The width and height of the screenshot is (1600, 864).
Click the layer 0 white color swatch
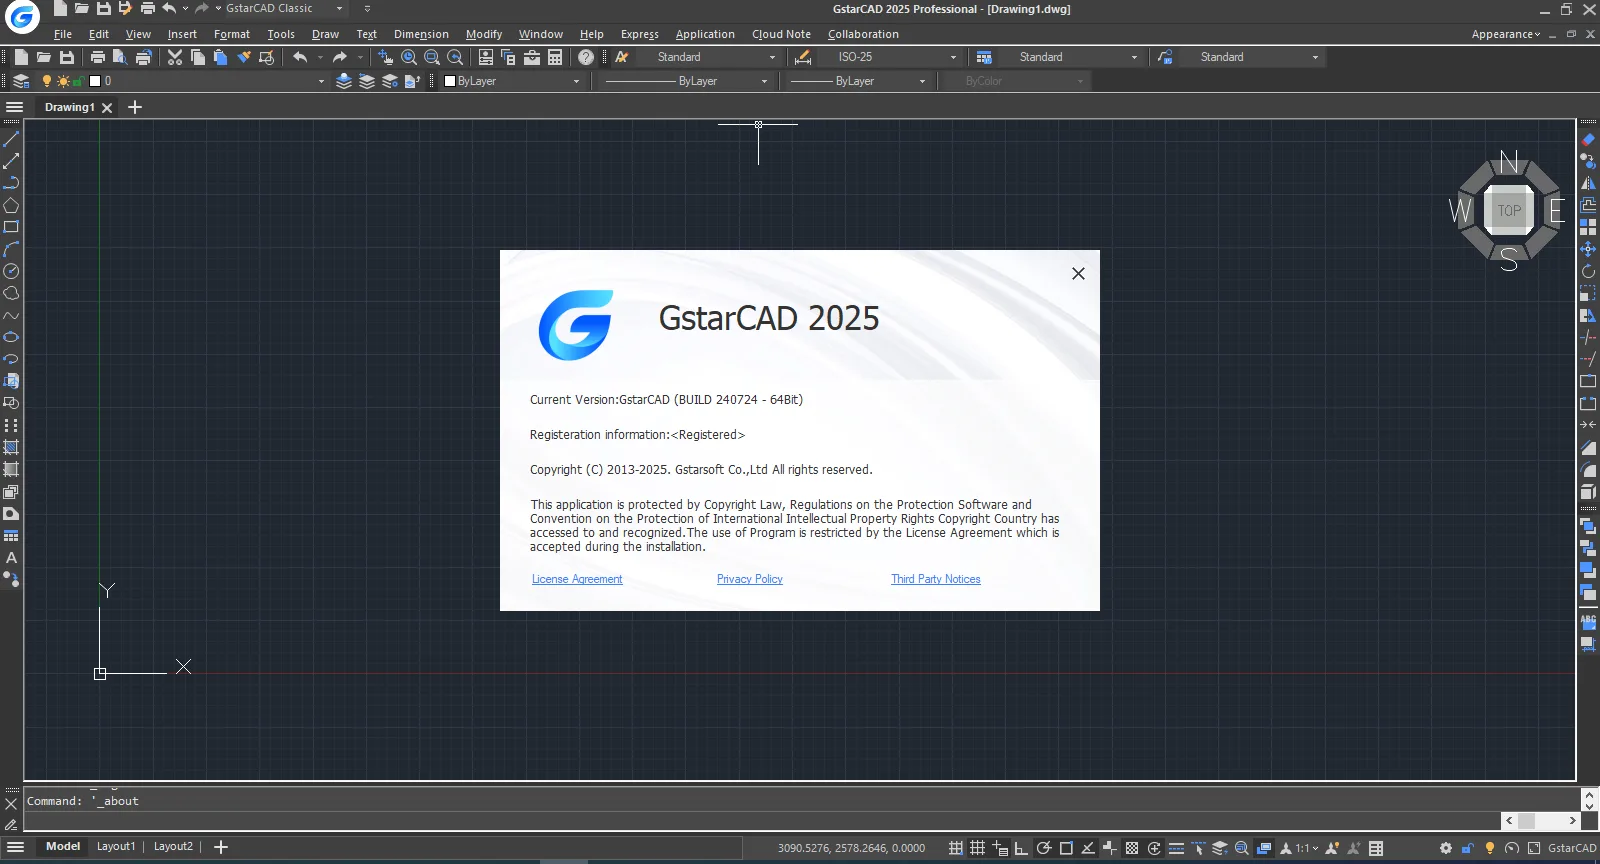pyautogui.click(x=95, y=81)
